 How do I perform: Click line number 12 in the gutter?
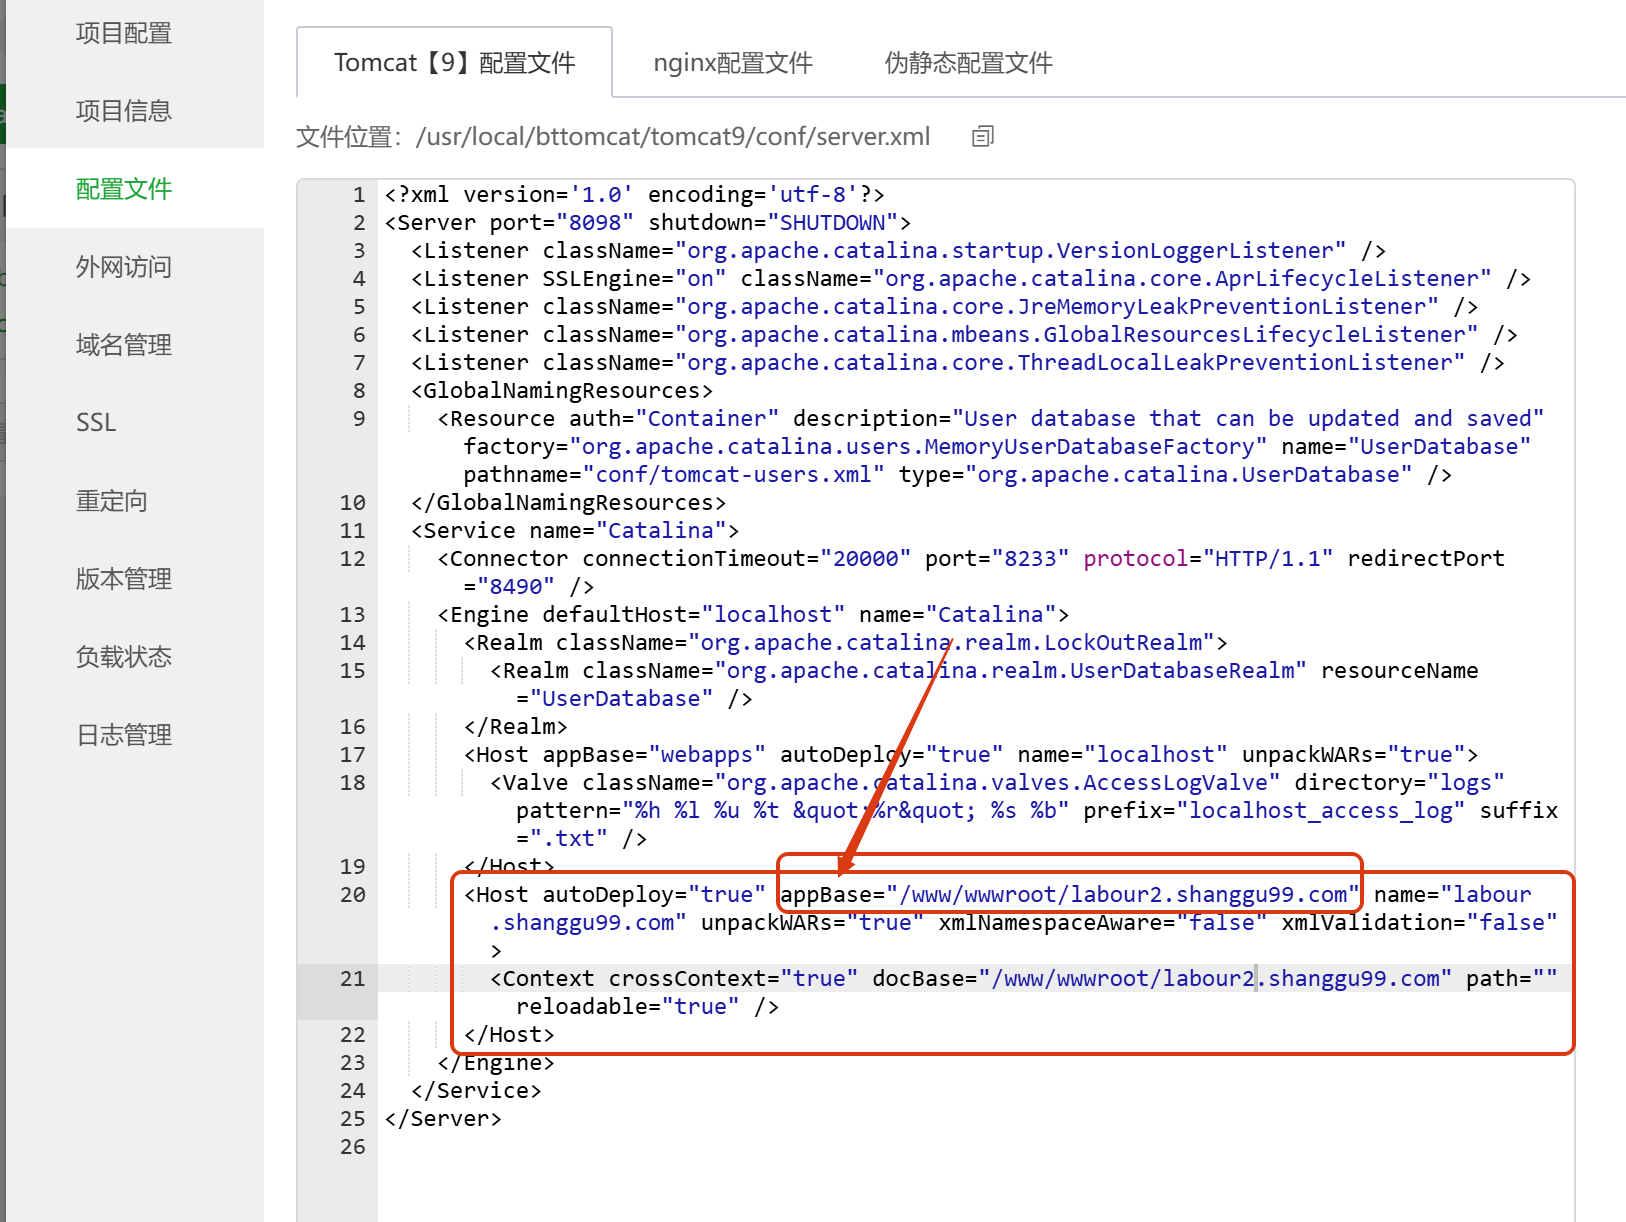[352, 558]
